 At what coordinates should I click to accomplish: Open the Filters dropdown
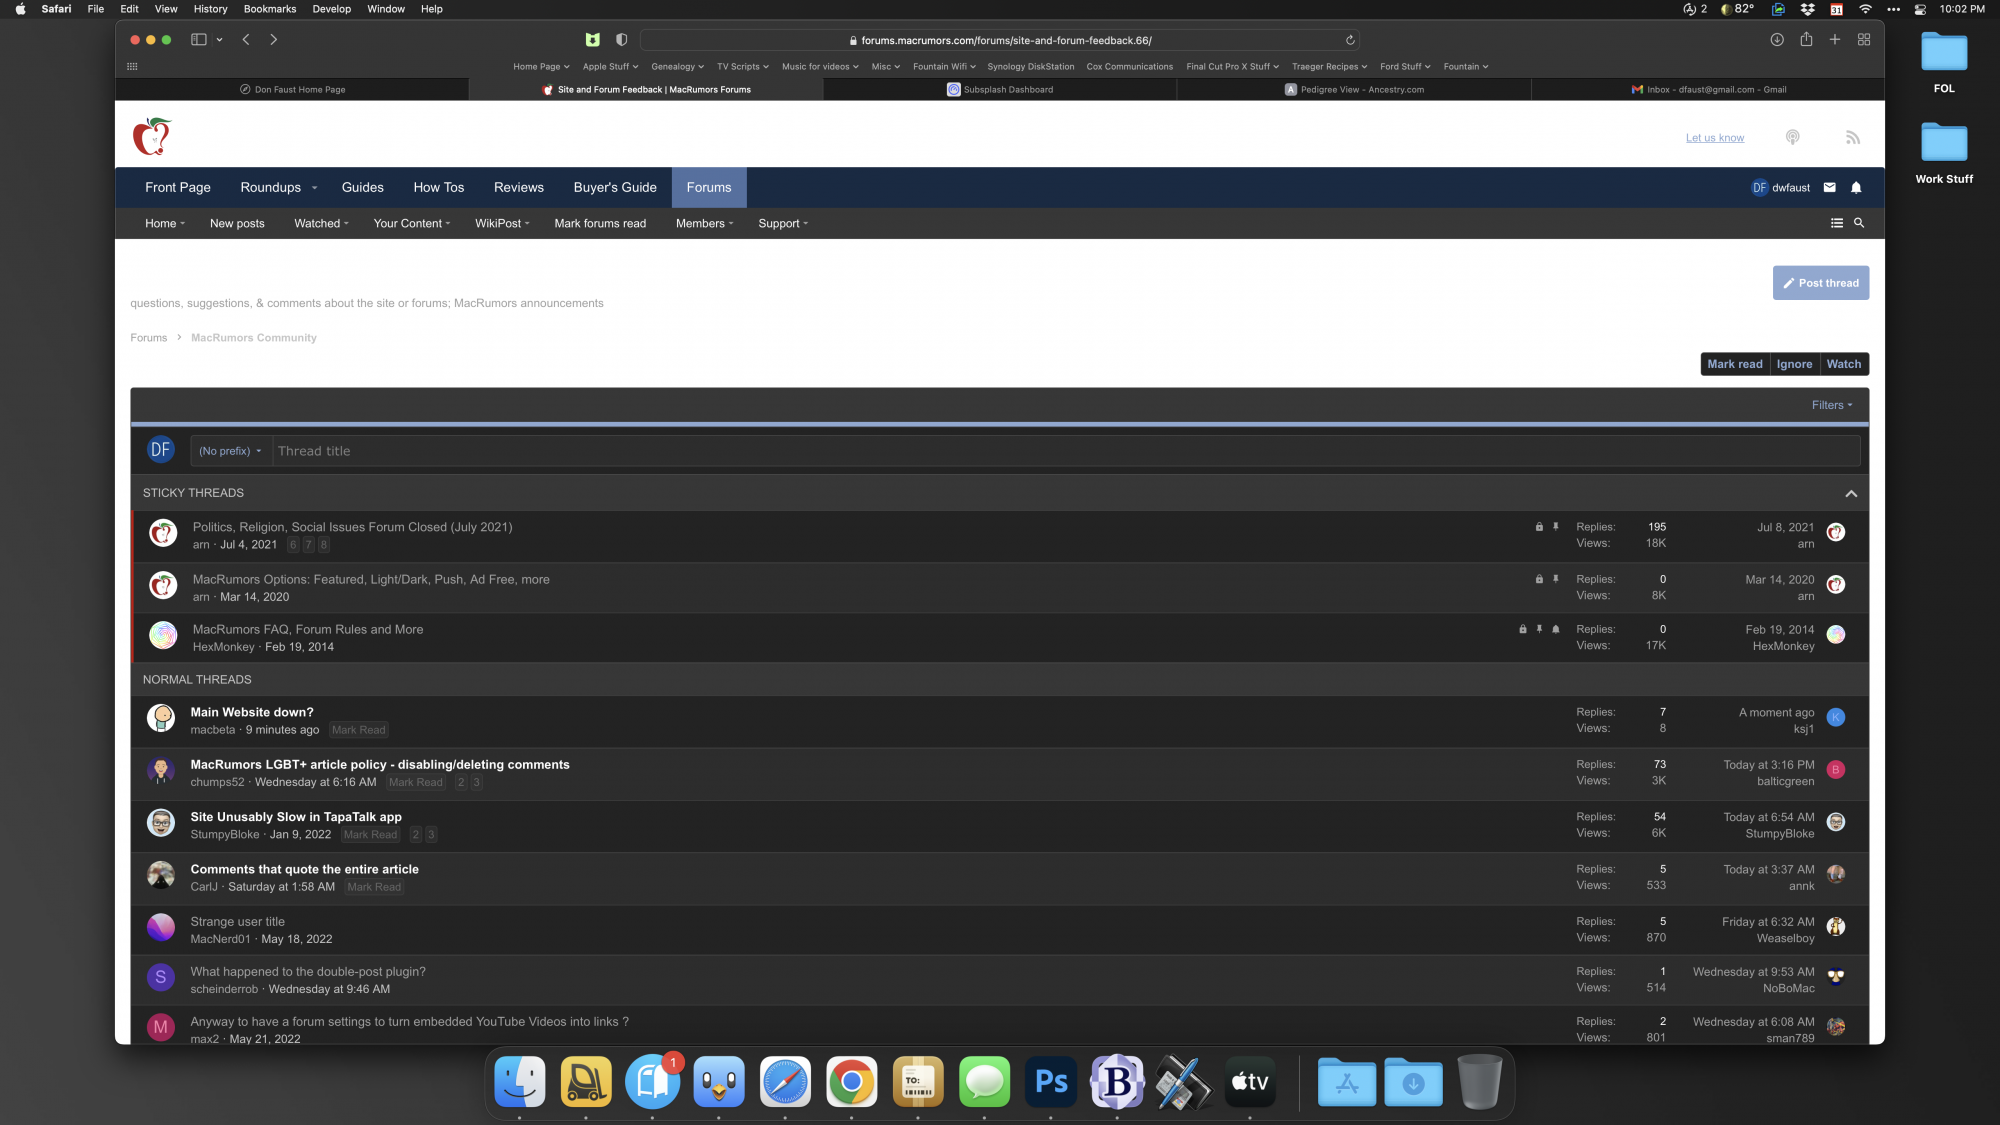pos(1831,405)
